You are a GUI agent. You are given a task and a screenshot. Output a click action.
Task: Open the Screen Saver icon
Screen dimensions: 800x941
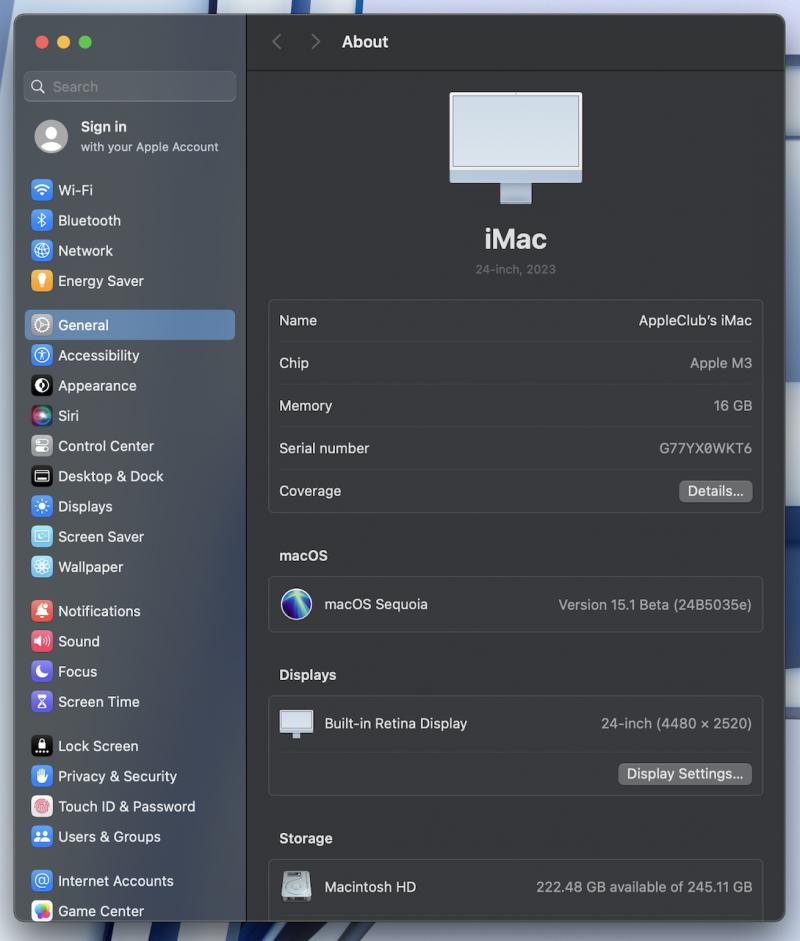click(x=42, y=537)
